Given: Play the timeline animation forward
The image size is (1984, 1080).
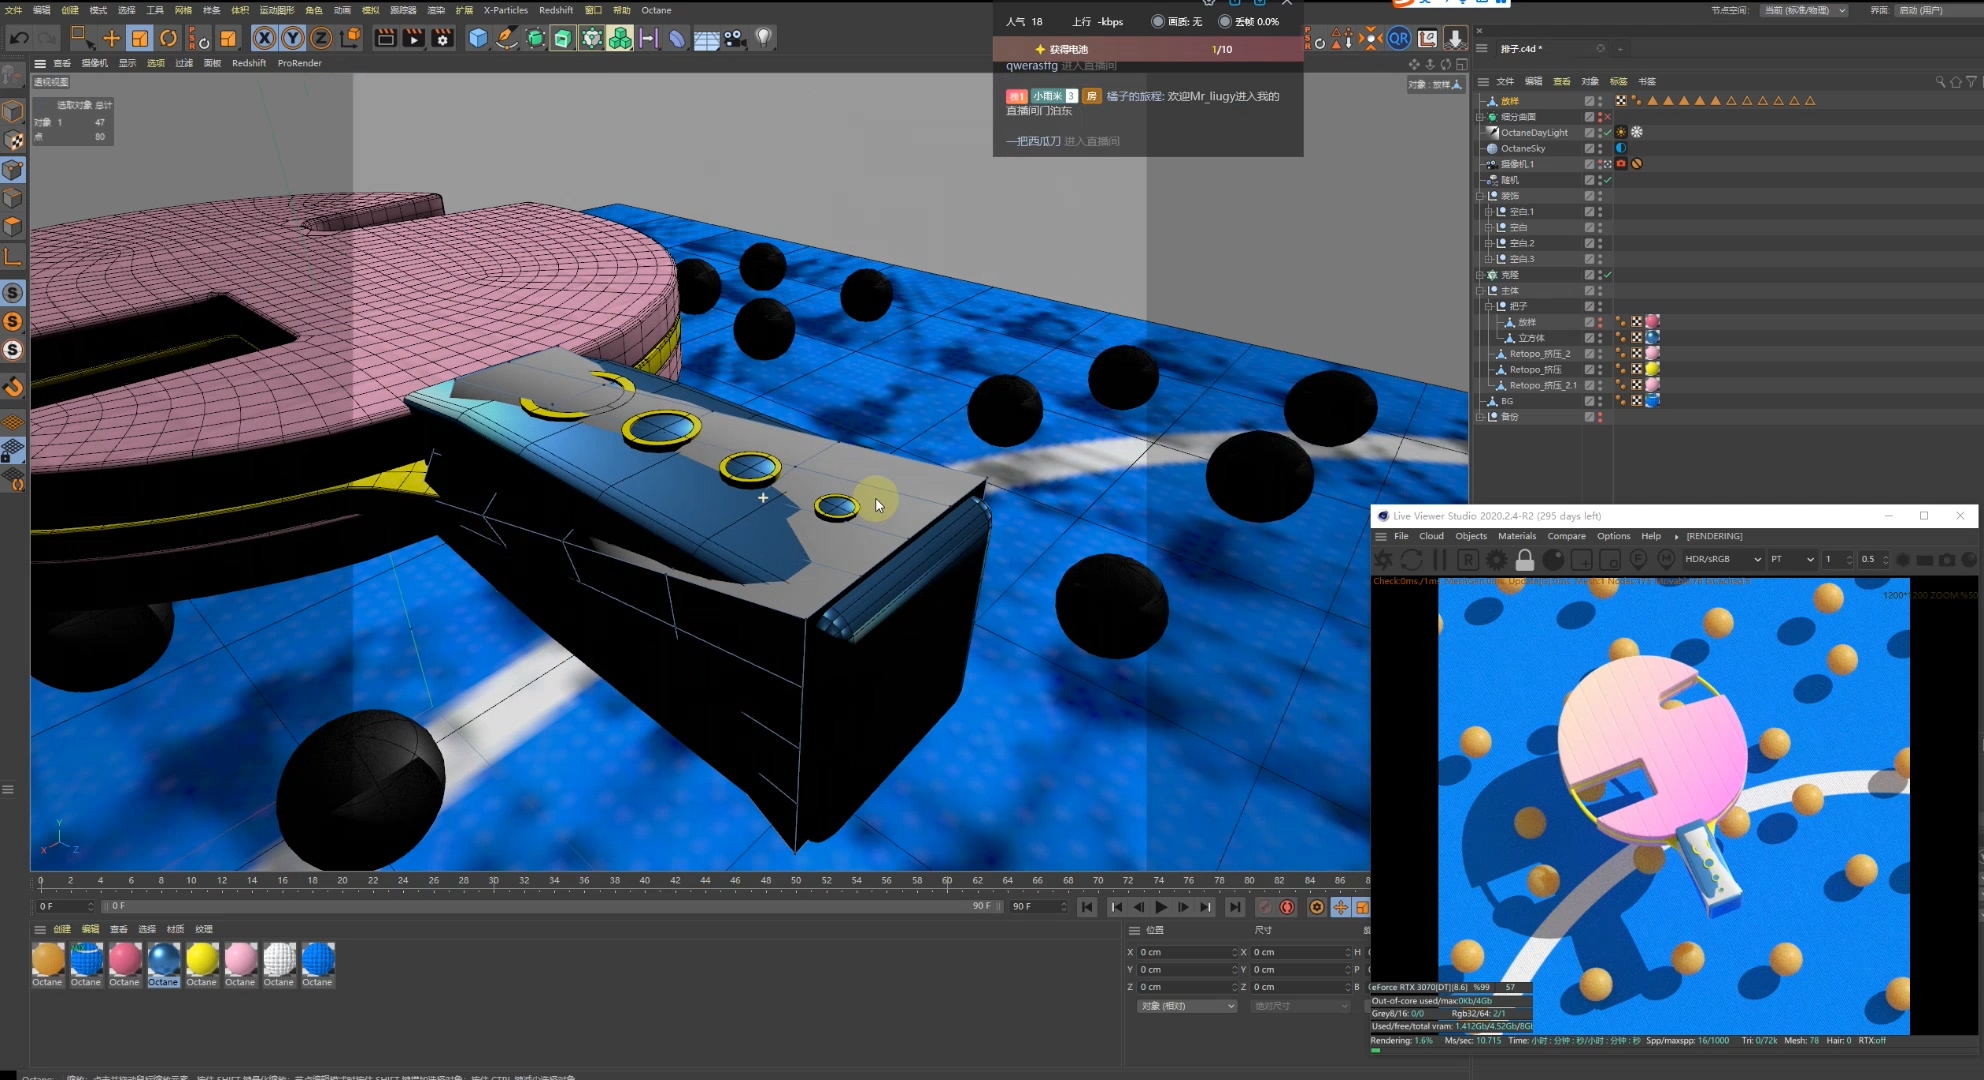Looking at the screenshot, I should tap(1161, 907).
